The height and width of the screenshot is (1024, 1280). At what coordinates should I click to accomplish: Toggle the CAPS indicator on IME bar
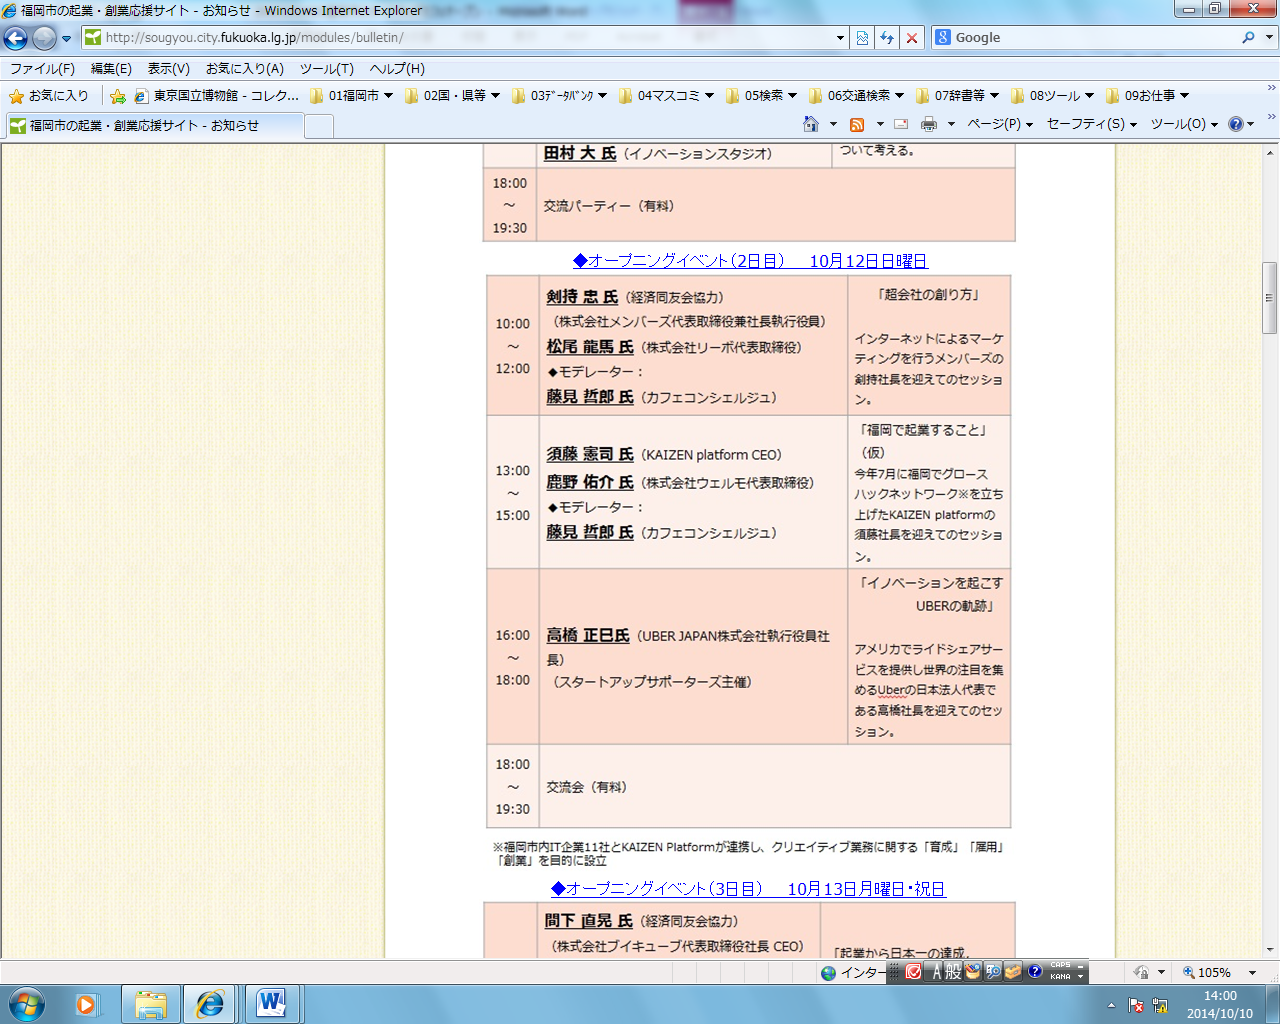(1060, 966)
